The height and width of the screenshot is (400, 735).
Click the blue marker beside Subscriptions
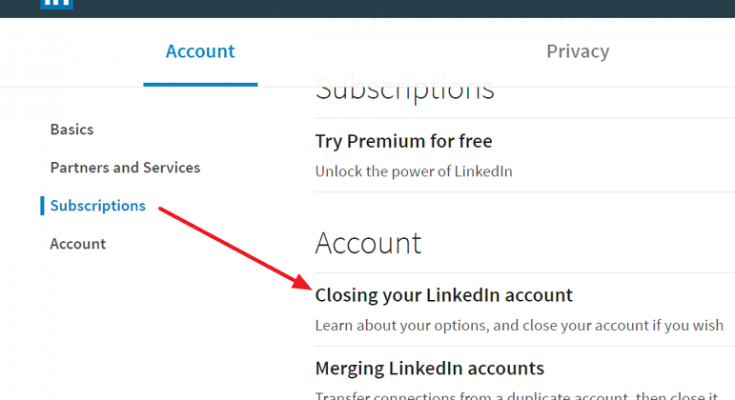pyautogui.click(x=42, y=206)
